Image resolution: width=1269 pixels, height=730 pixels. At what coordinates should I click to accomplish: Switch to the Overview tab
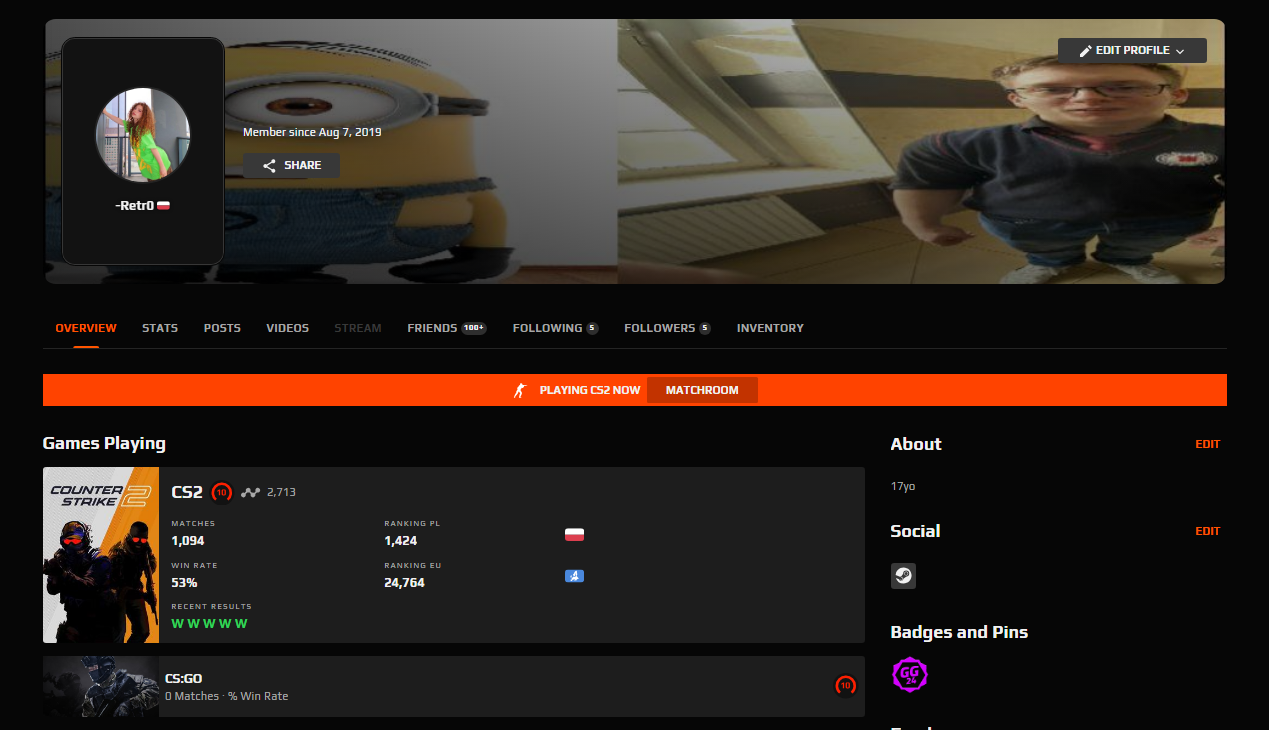coord(86,328)
